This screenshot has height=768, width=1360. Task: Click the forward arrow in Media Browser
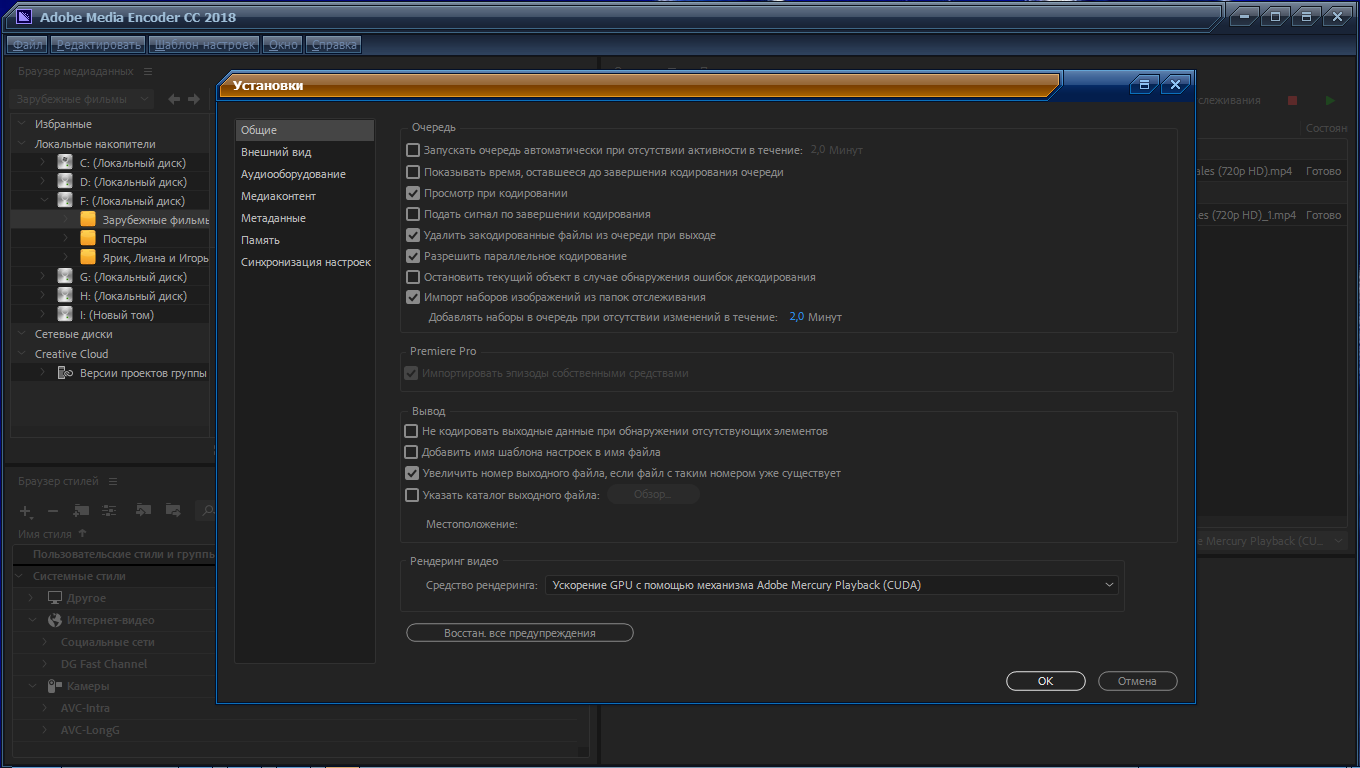point(194,99)
